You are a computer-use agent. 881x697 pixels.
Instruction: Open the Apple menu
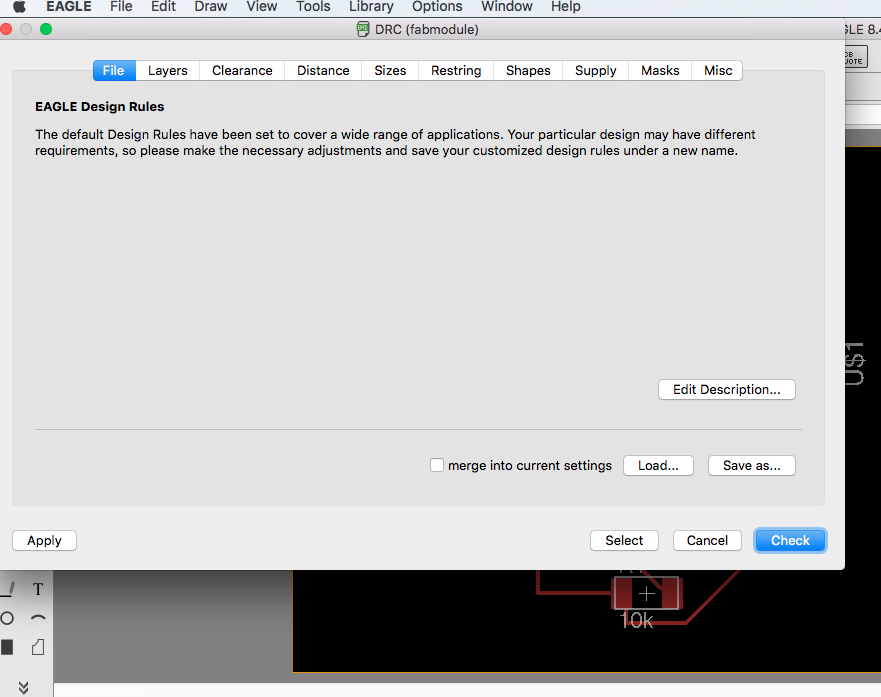click(20, 7)
